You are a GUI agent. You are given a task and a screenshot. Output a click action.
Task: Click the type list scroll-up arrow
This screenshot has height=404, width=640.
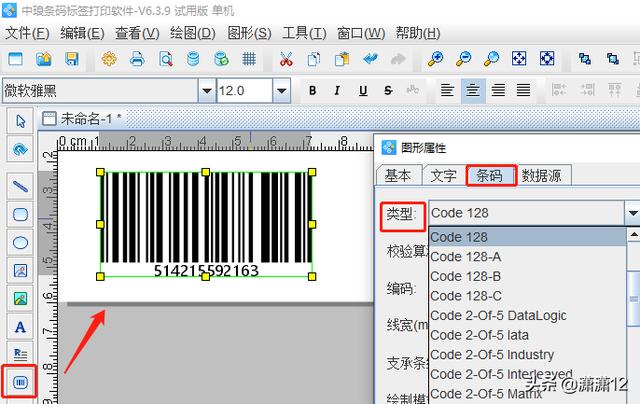click(633, 235)
